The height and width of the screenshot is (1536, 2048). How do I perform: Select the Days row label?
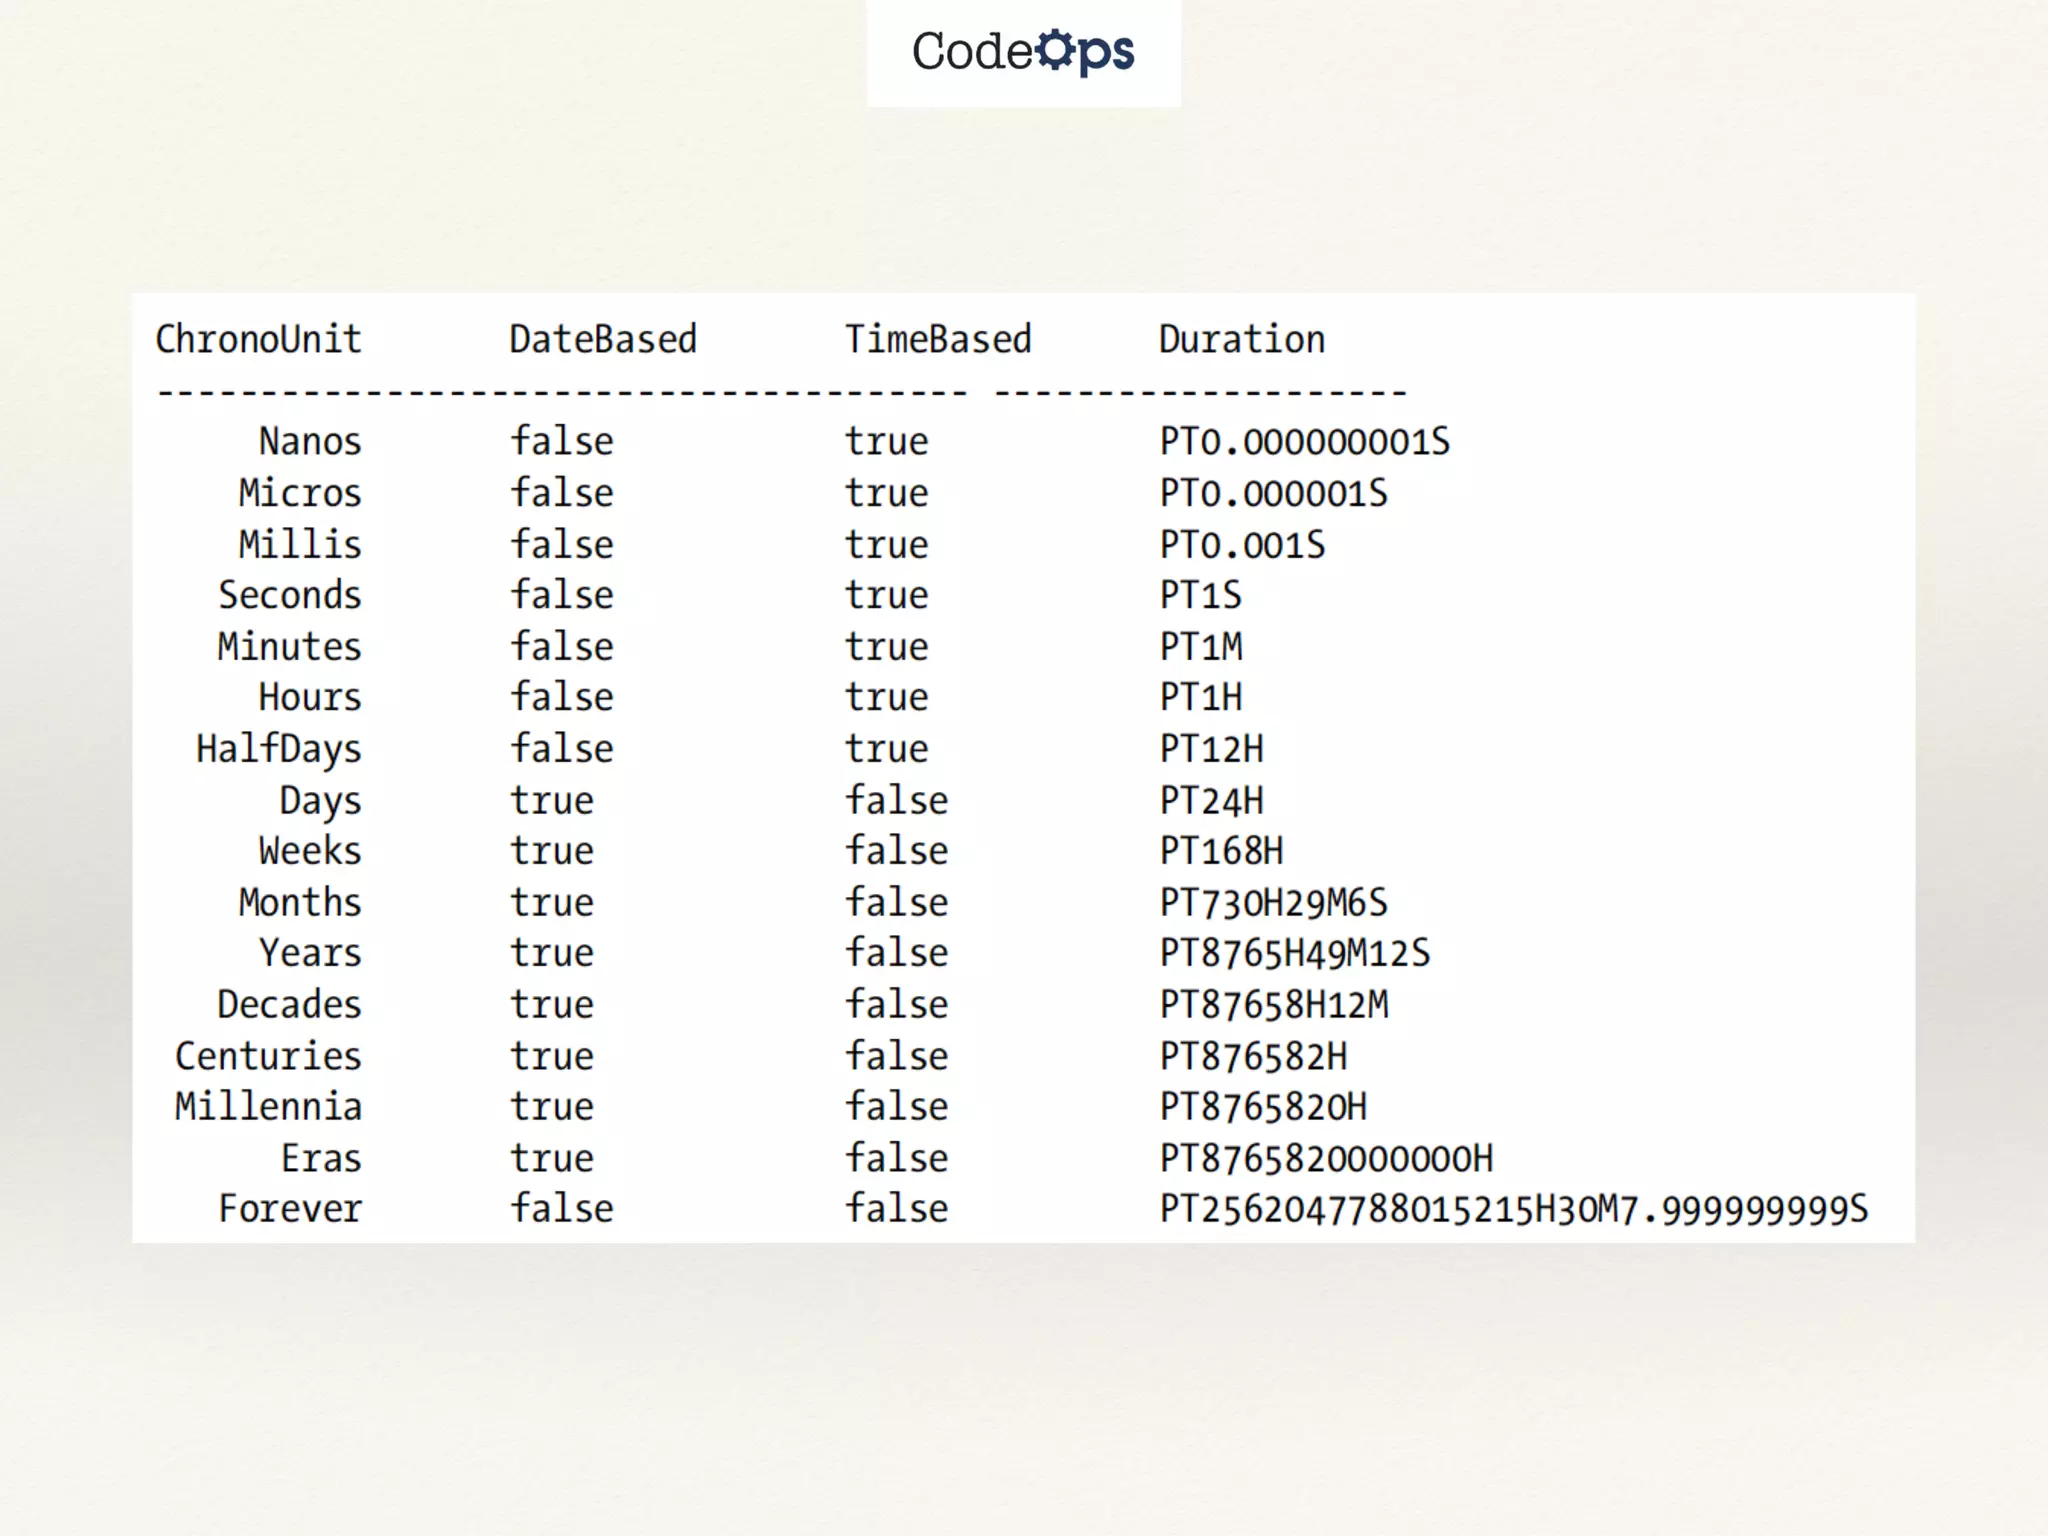320,801
